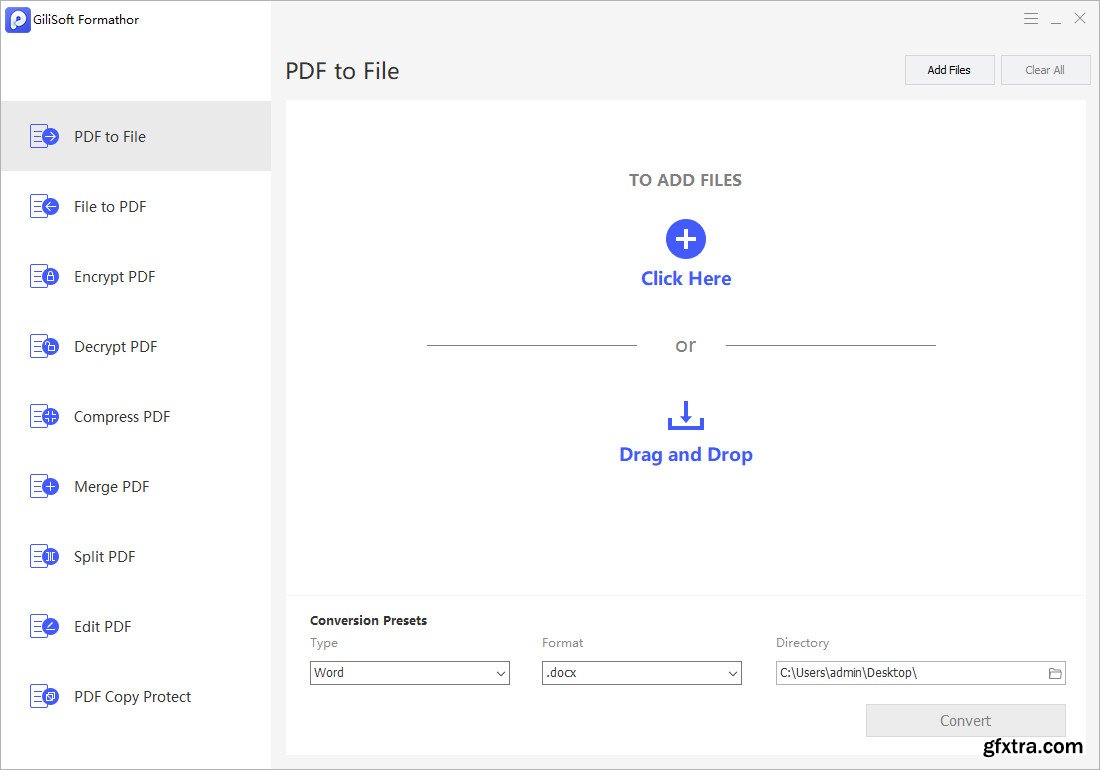Screen dimensions: 1100x770
Task: Click the blue plus circle to add files
Action: click(686, 240)
